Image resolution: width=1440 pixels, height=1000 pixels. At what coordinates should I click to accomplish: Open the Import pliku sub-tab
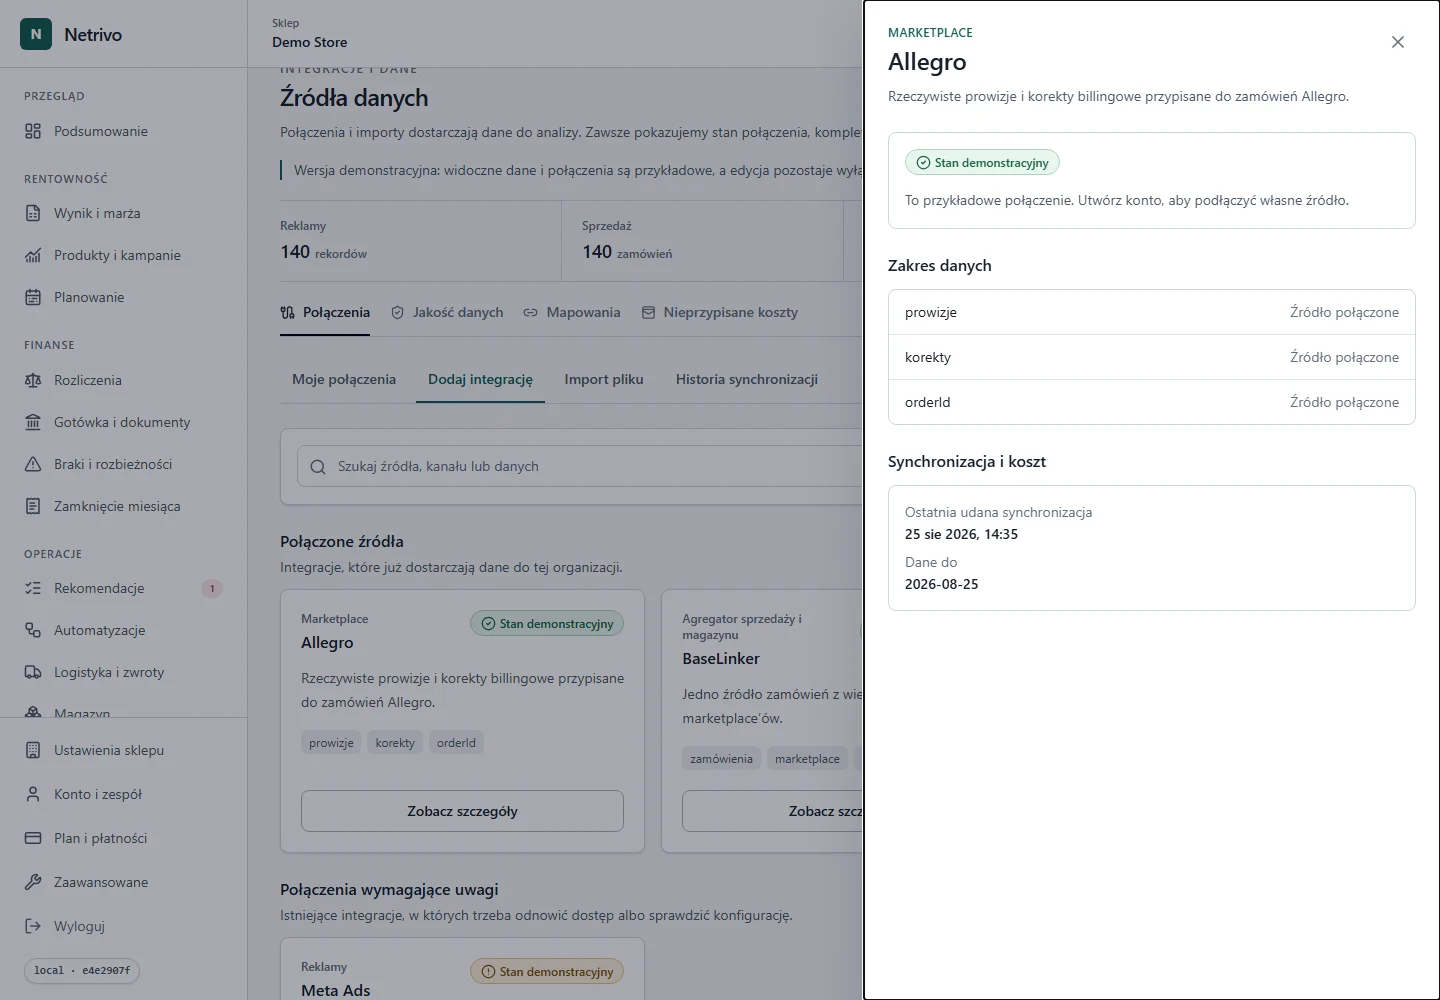(604, 379)
